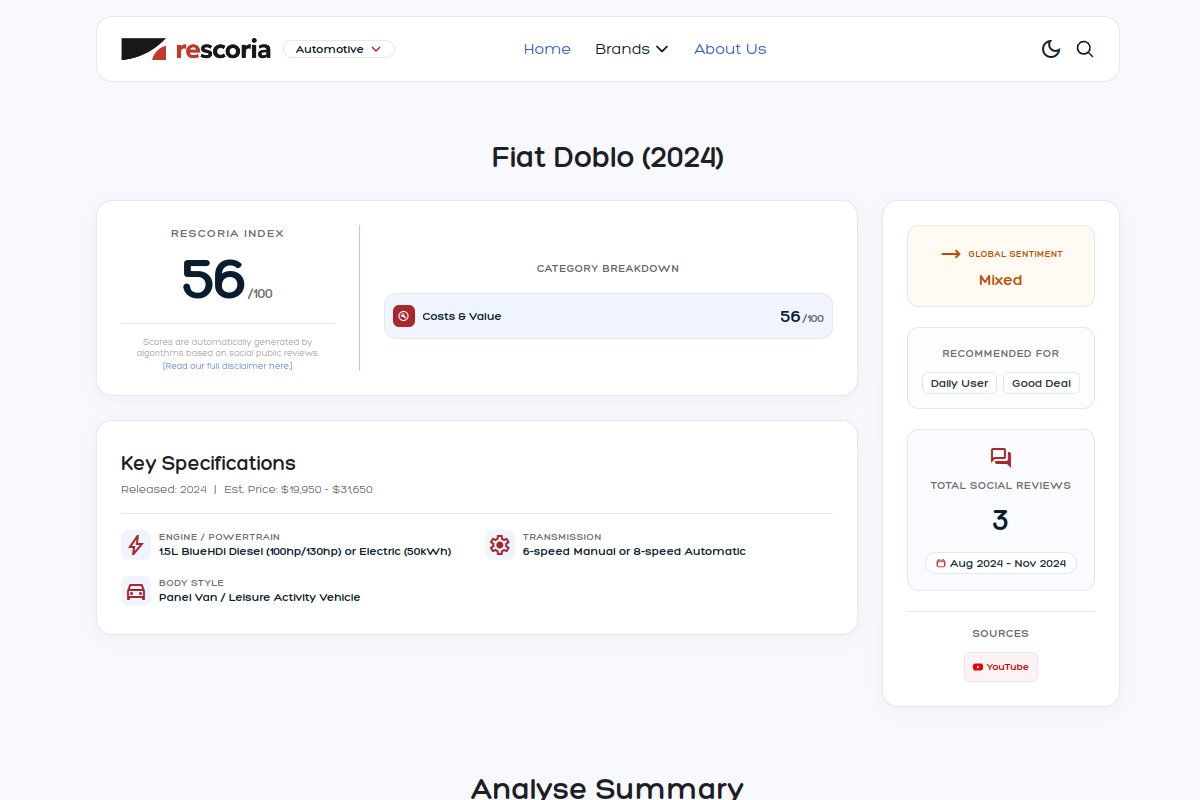Click the Key Specifications heading
Viewport: 1200px width, 800px height.
[208, 463]
